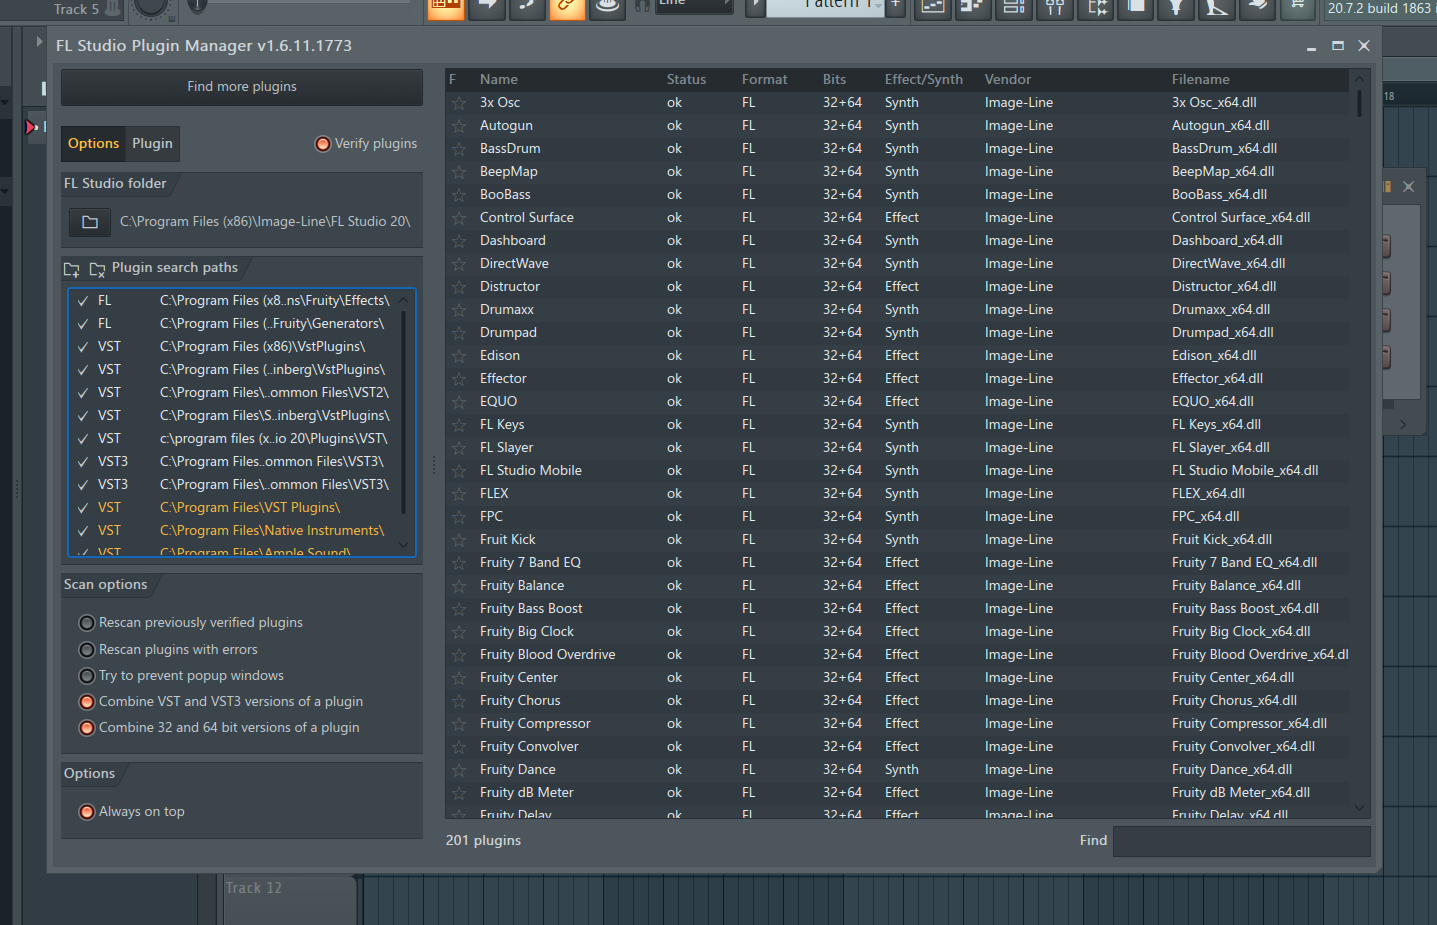The width and height of the screenshot is (1437, 925).
Task: Turn off Always on top
Action: pos(87,812)
